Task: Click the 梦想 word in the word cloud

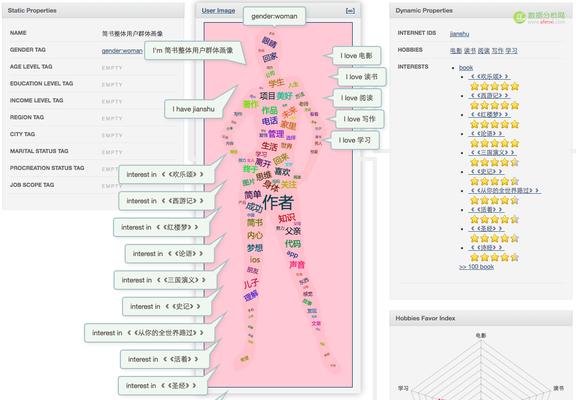Action: point(255,248)
